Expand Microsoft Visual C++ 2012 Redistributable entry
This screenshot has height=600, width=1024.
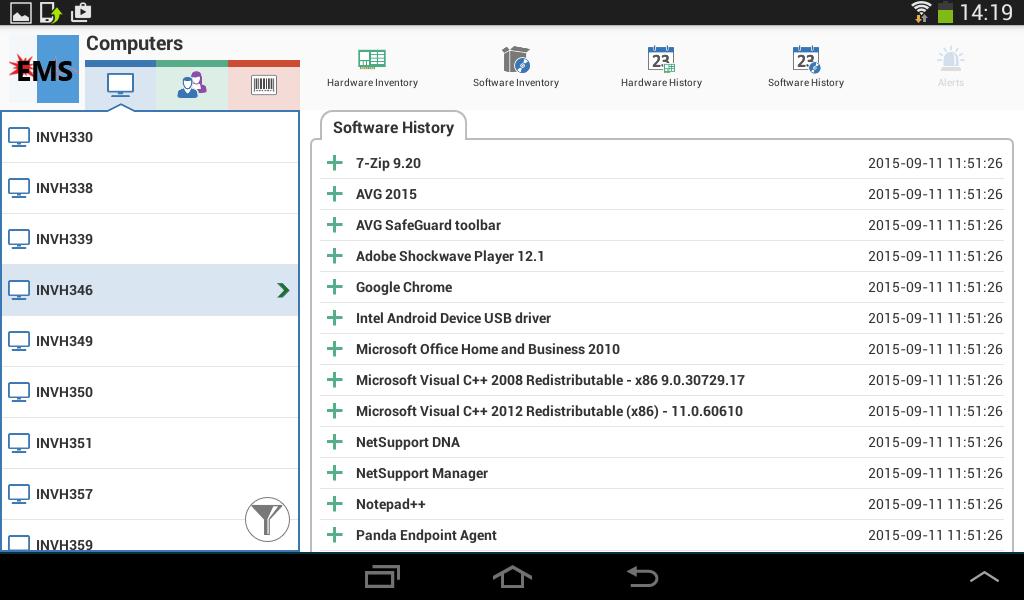pos(334,411)
